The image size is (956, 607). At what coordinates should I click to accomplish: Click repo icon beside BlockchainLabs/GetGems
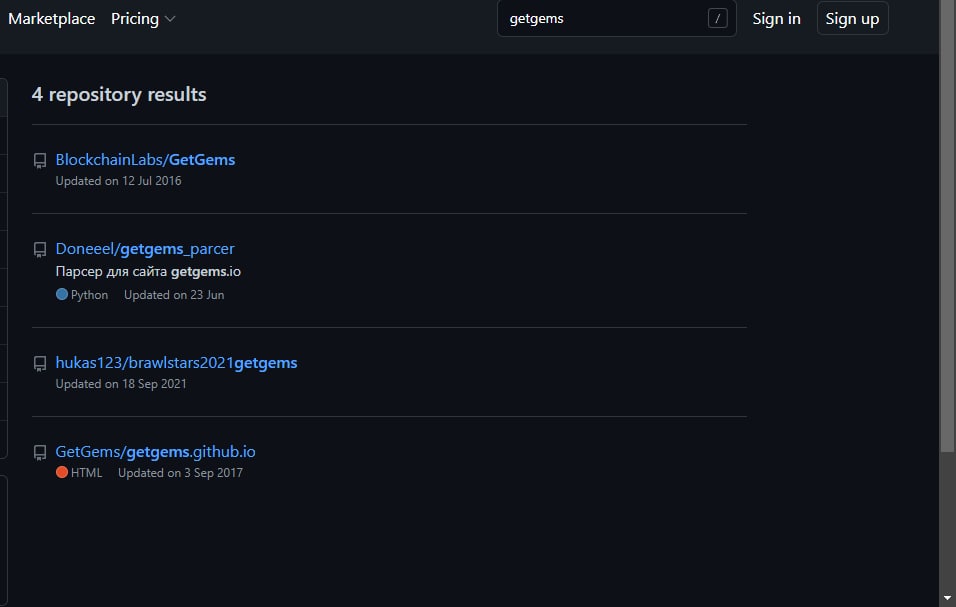pyautogui.click(x=40, y=160)
